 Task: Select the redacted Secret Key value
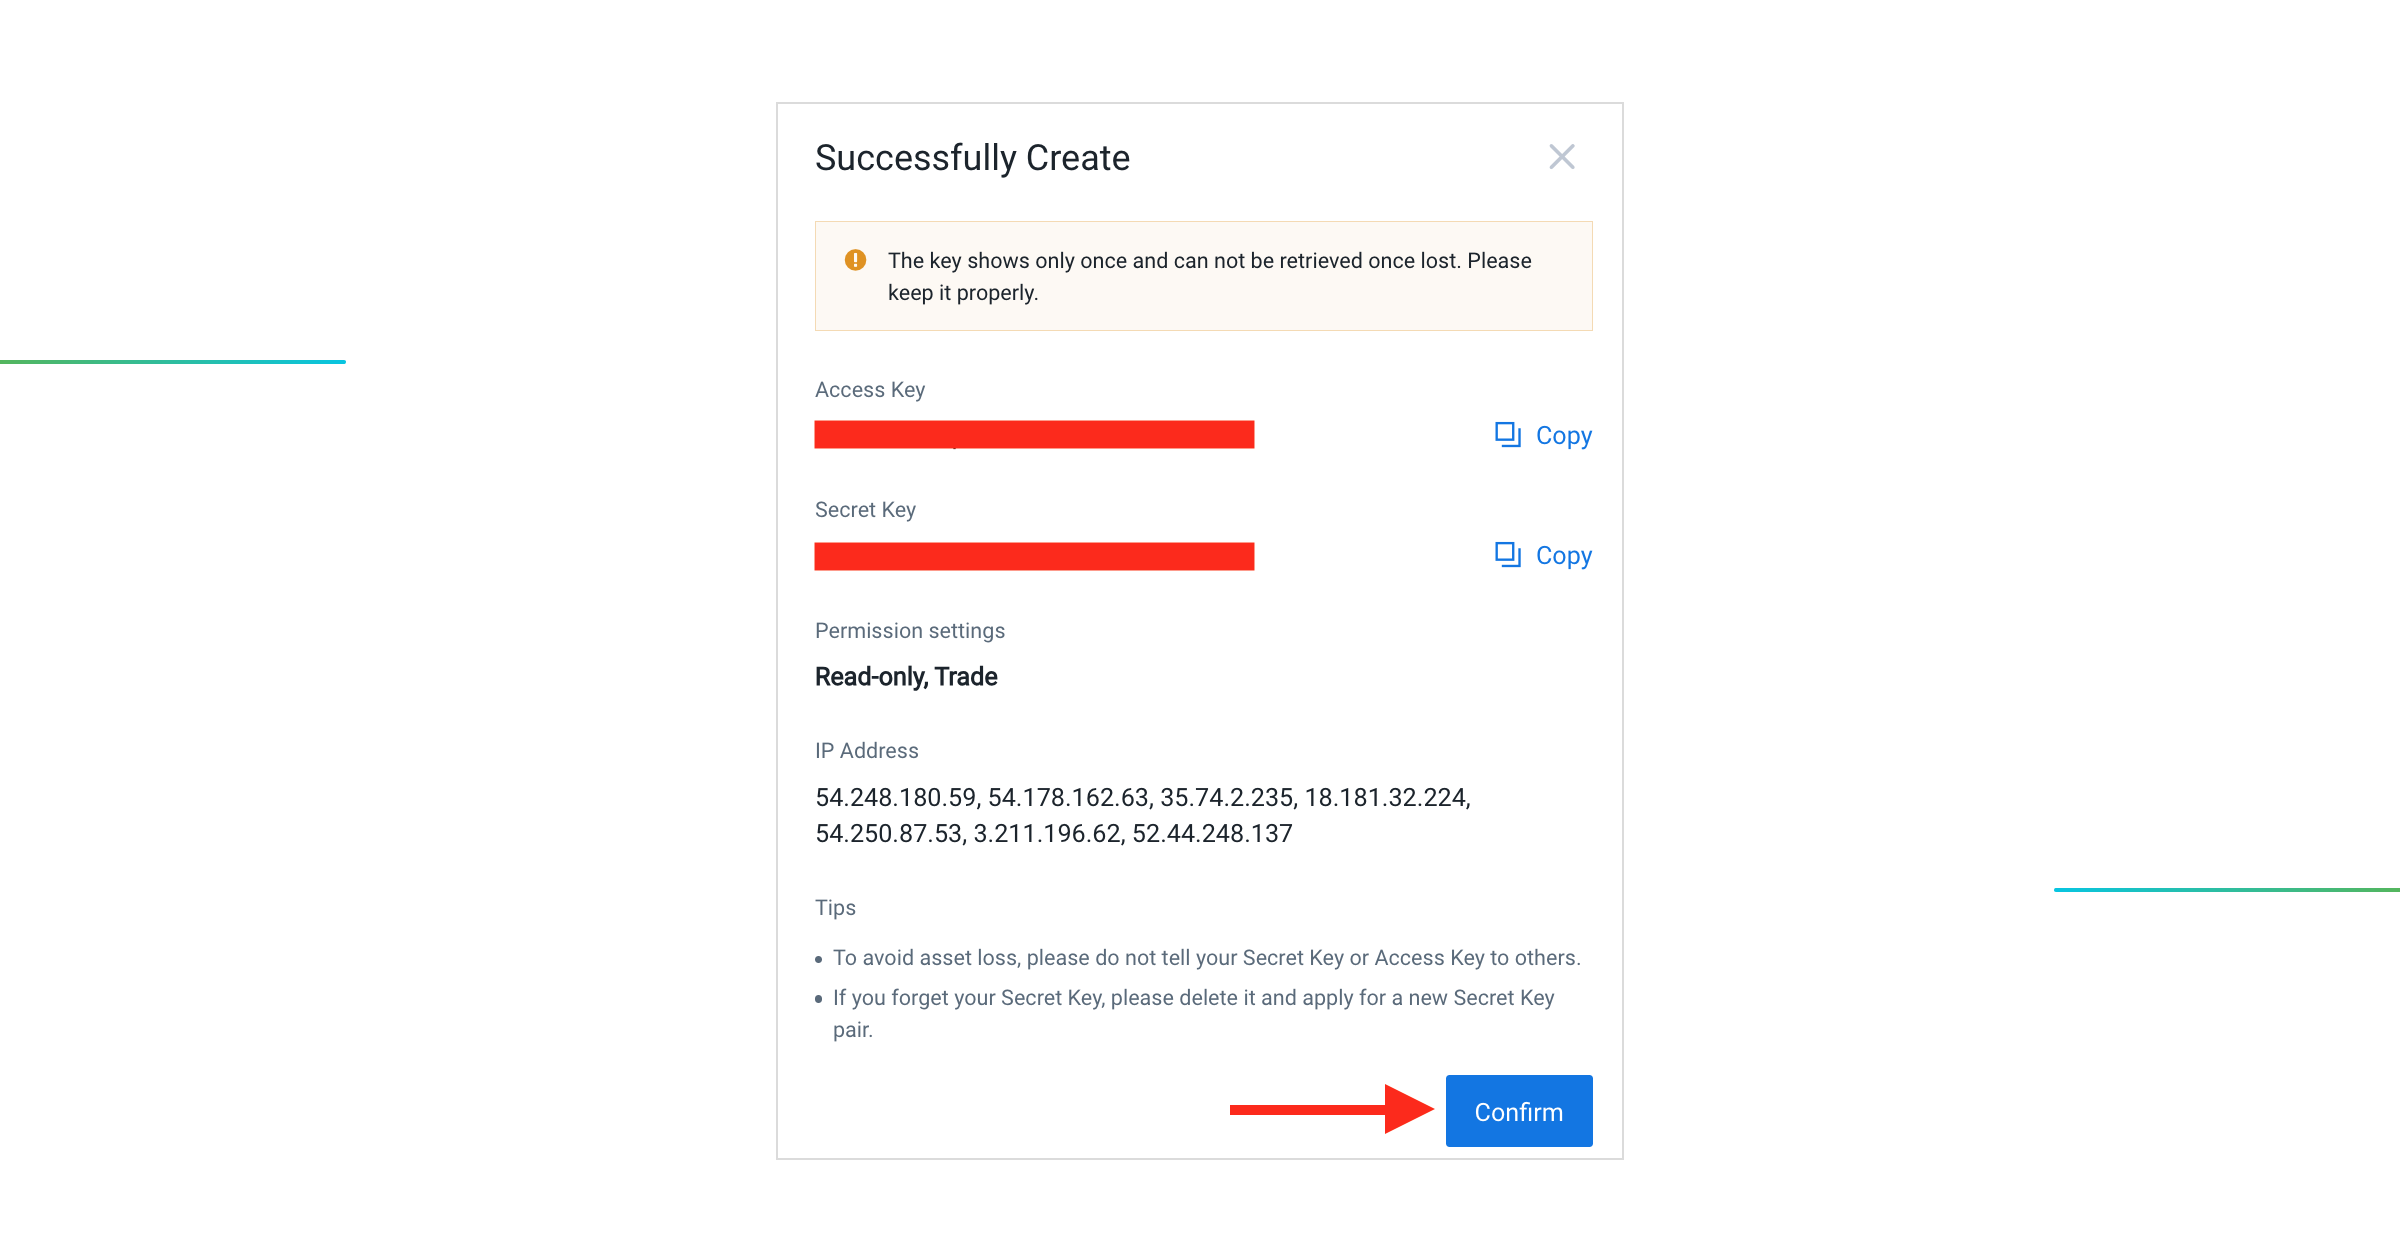coord(1034,556)
